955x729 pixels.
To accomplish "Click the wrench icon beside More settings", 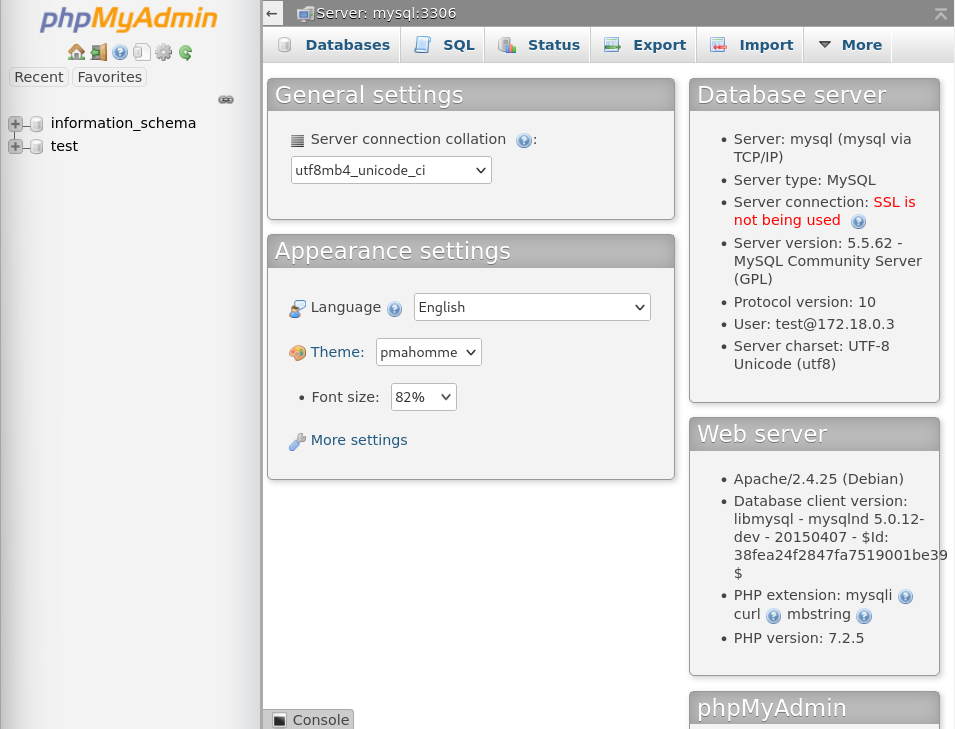I will tap(297, 442).
